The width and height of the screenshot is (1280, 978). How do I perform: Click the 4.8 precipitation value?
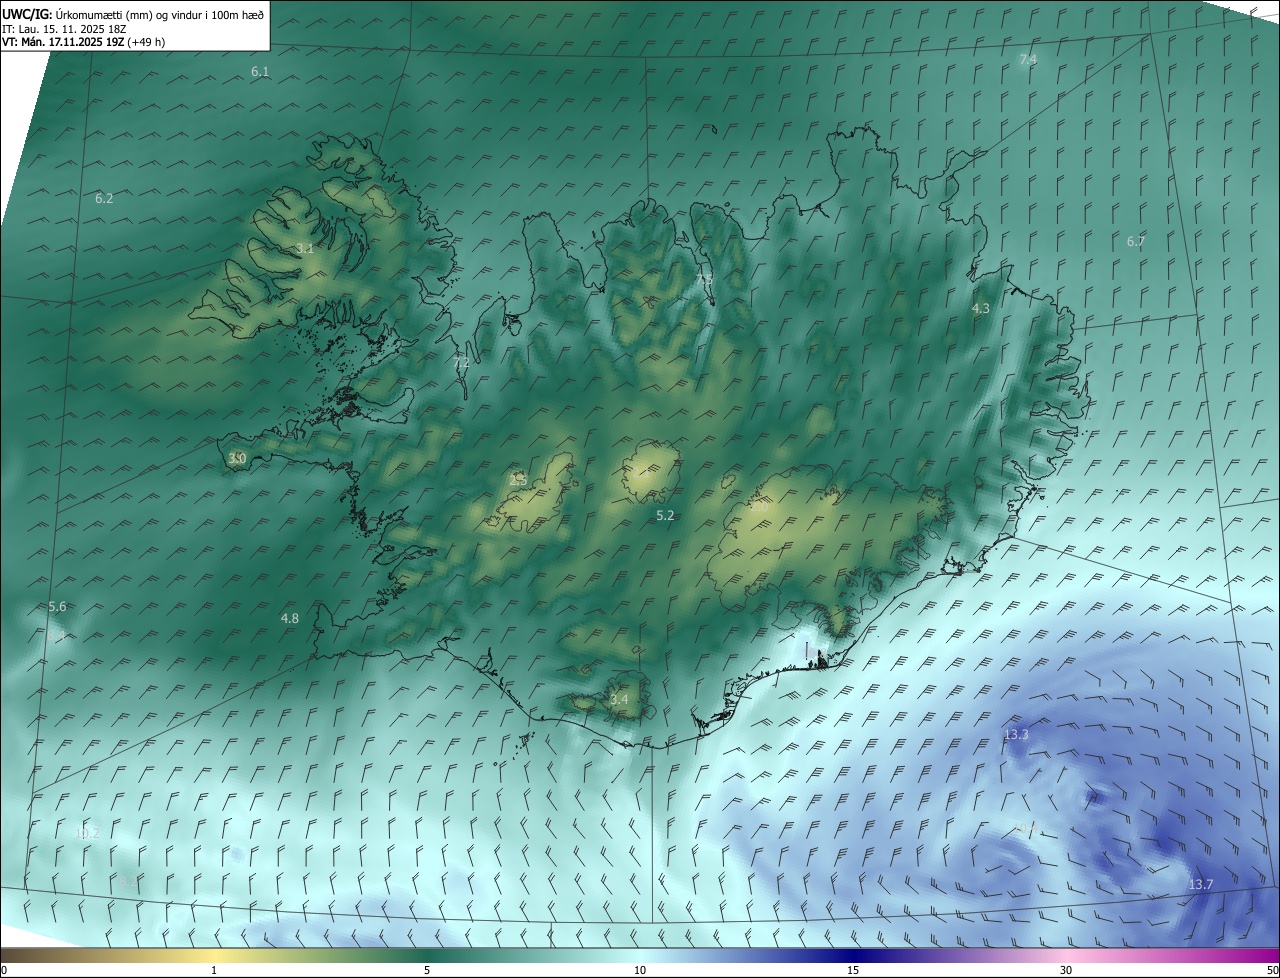click(290, 619)
